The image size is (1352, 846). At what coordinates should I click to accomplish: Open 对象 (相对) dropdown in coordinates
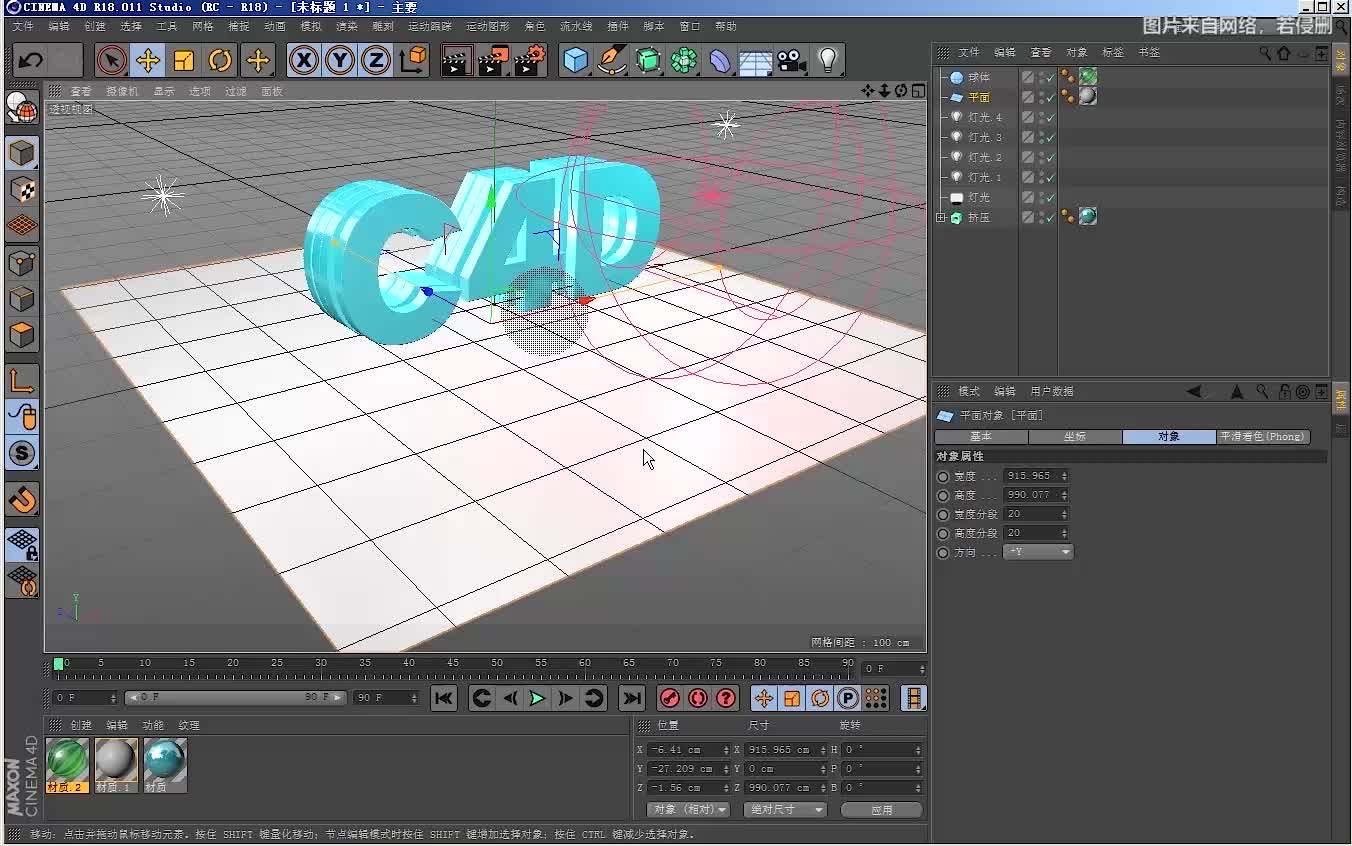[688, 810]
